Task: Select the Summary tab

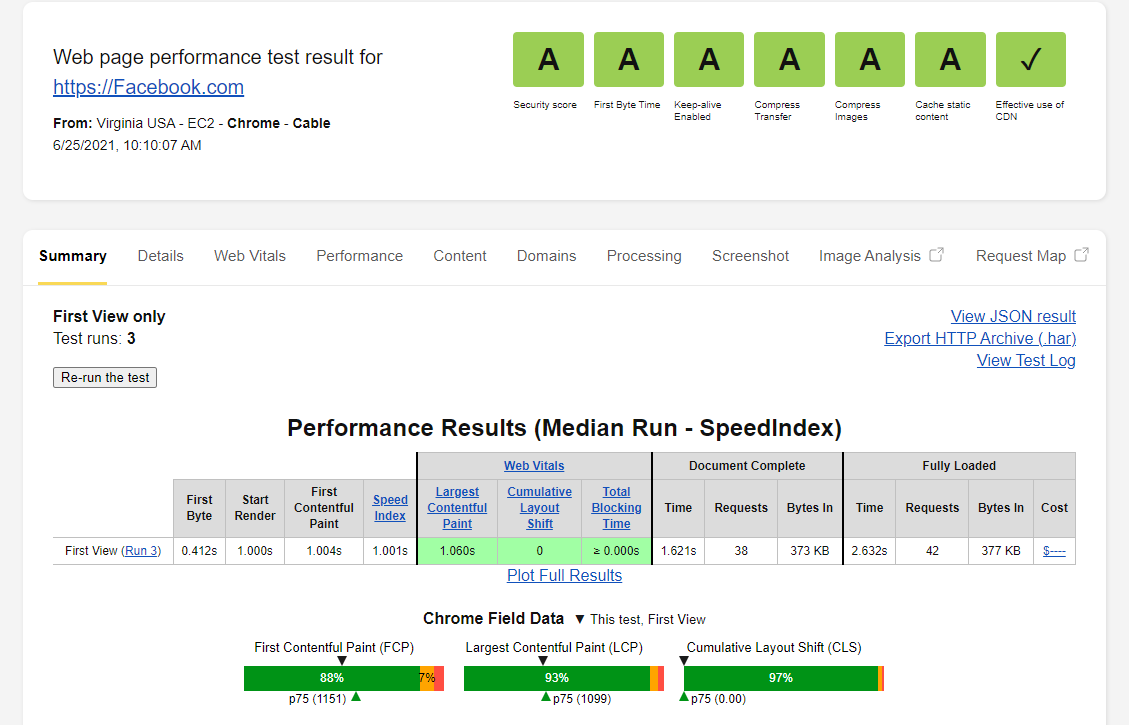Action: coord(73,256)
